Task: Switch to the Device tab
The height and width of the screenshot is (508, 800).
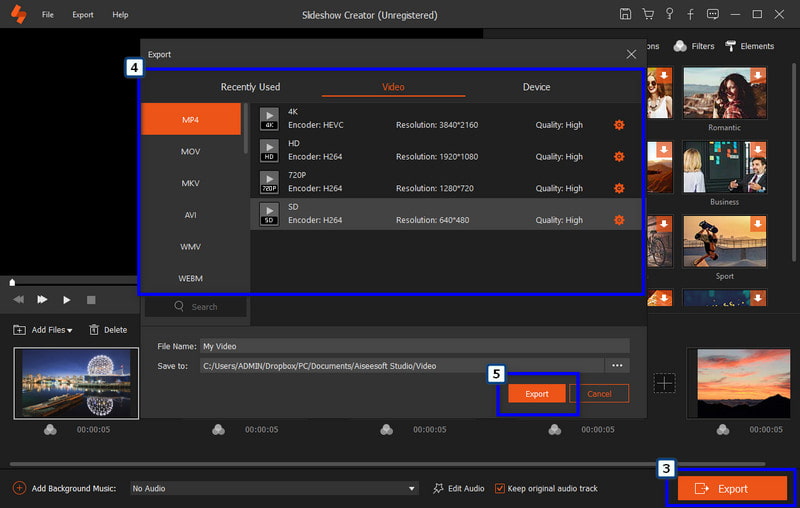Action: pos(536,87)
